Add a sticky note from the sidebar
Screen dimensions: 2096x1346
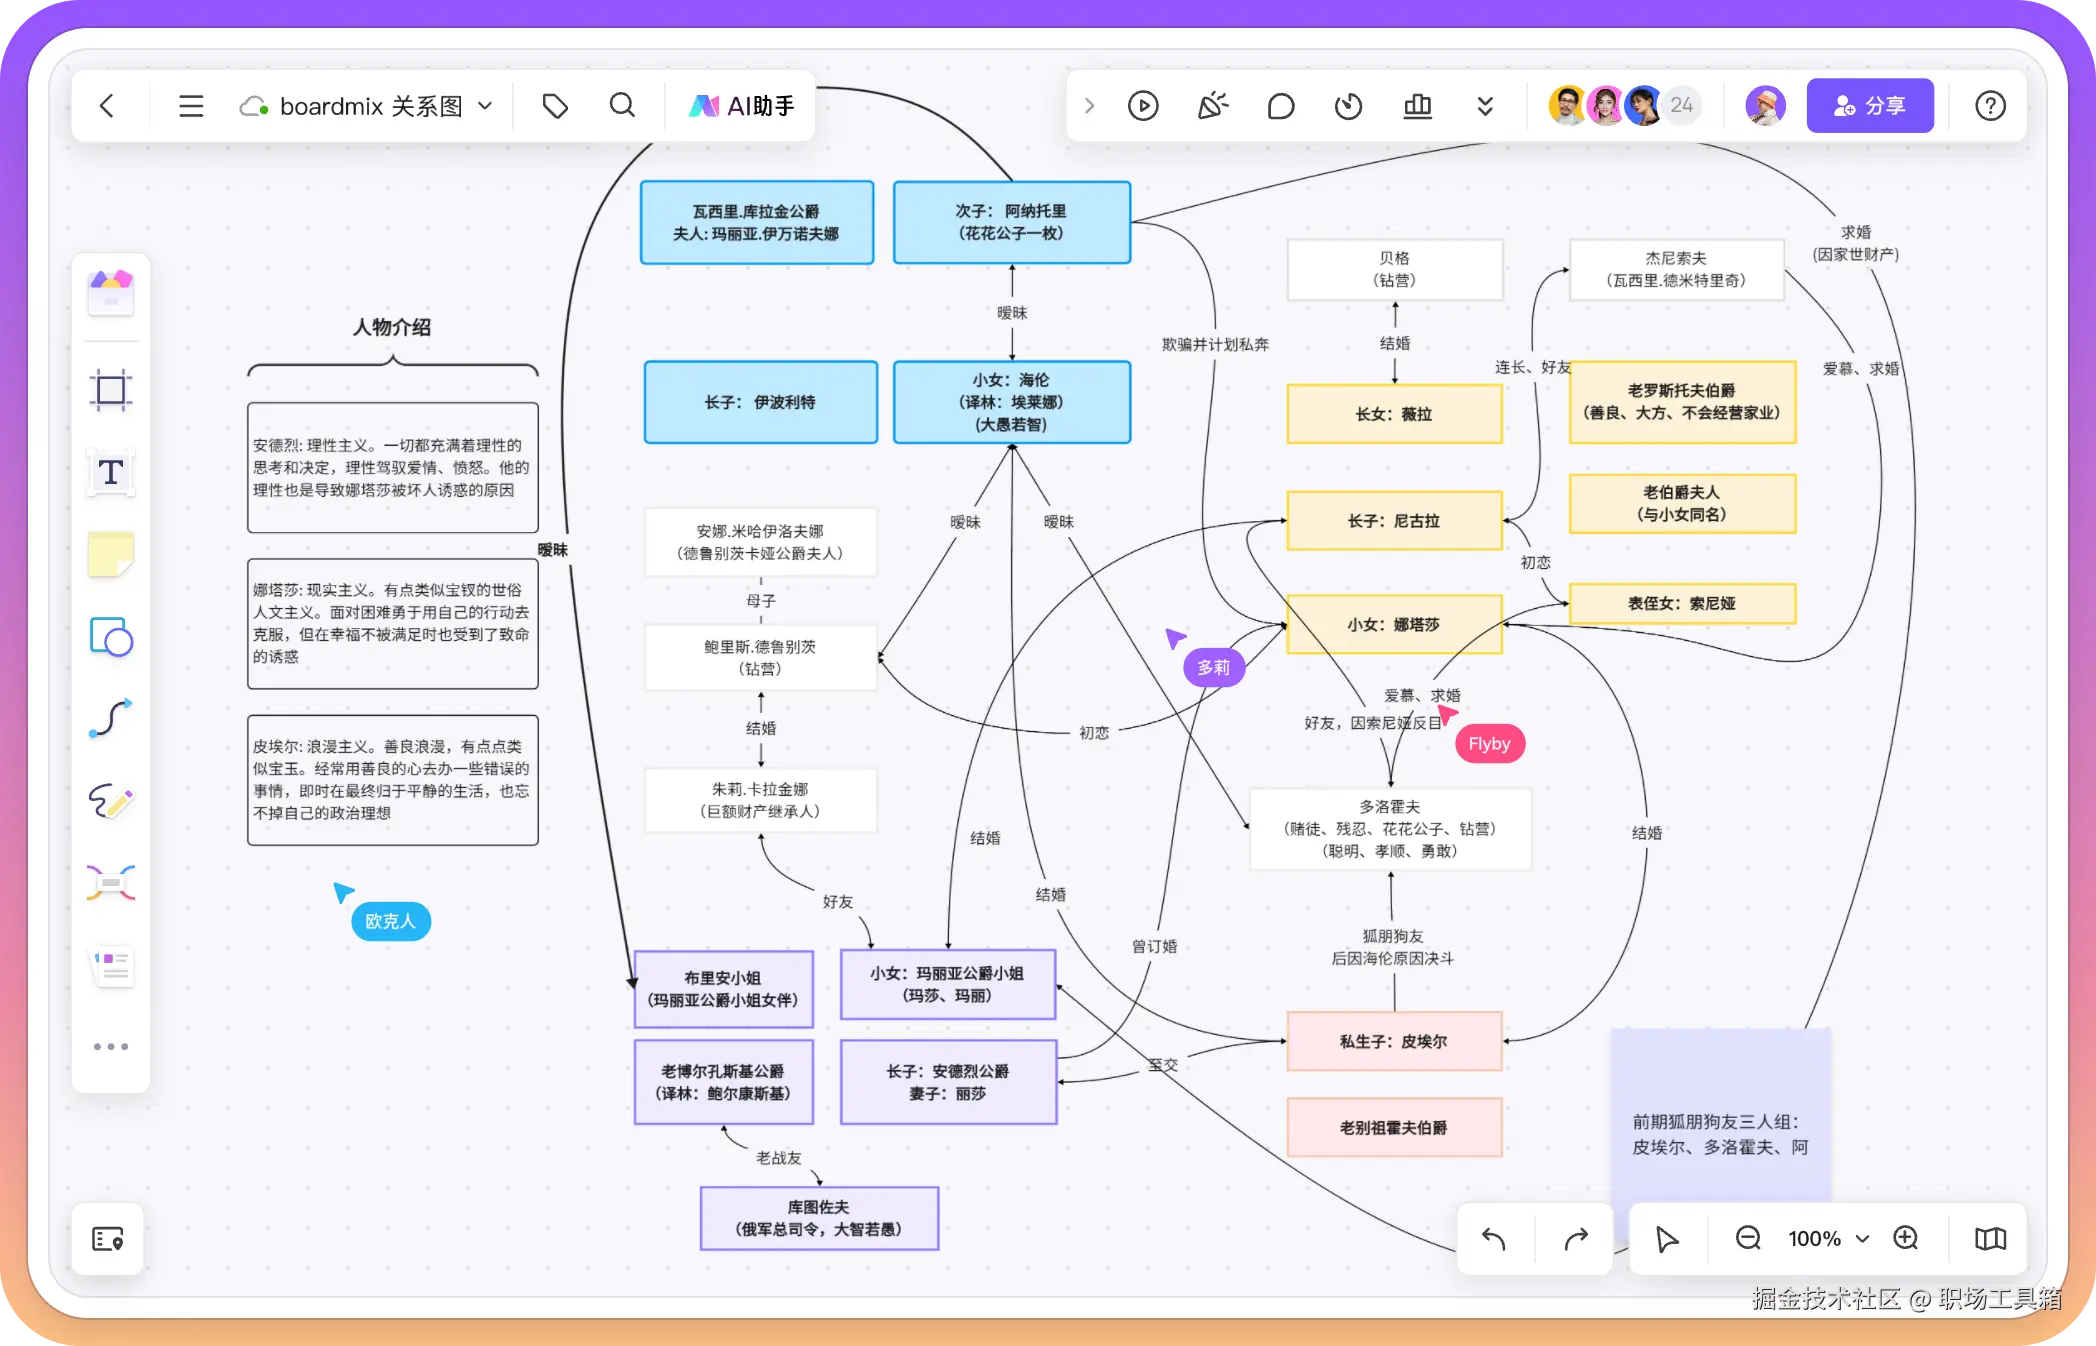pos(111,555)
